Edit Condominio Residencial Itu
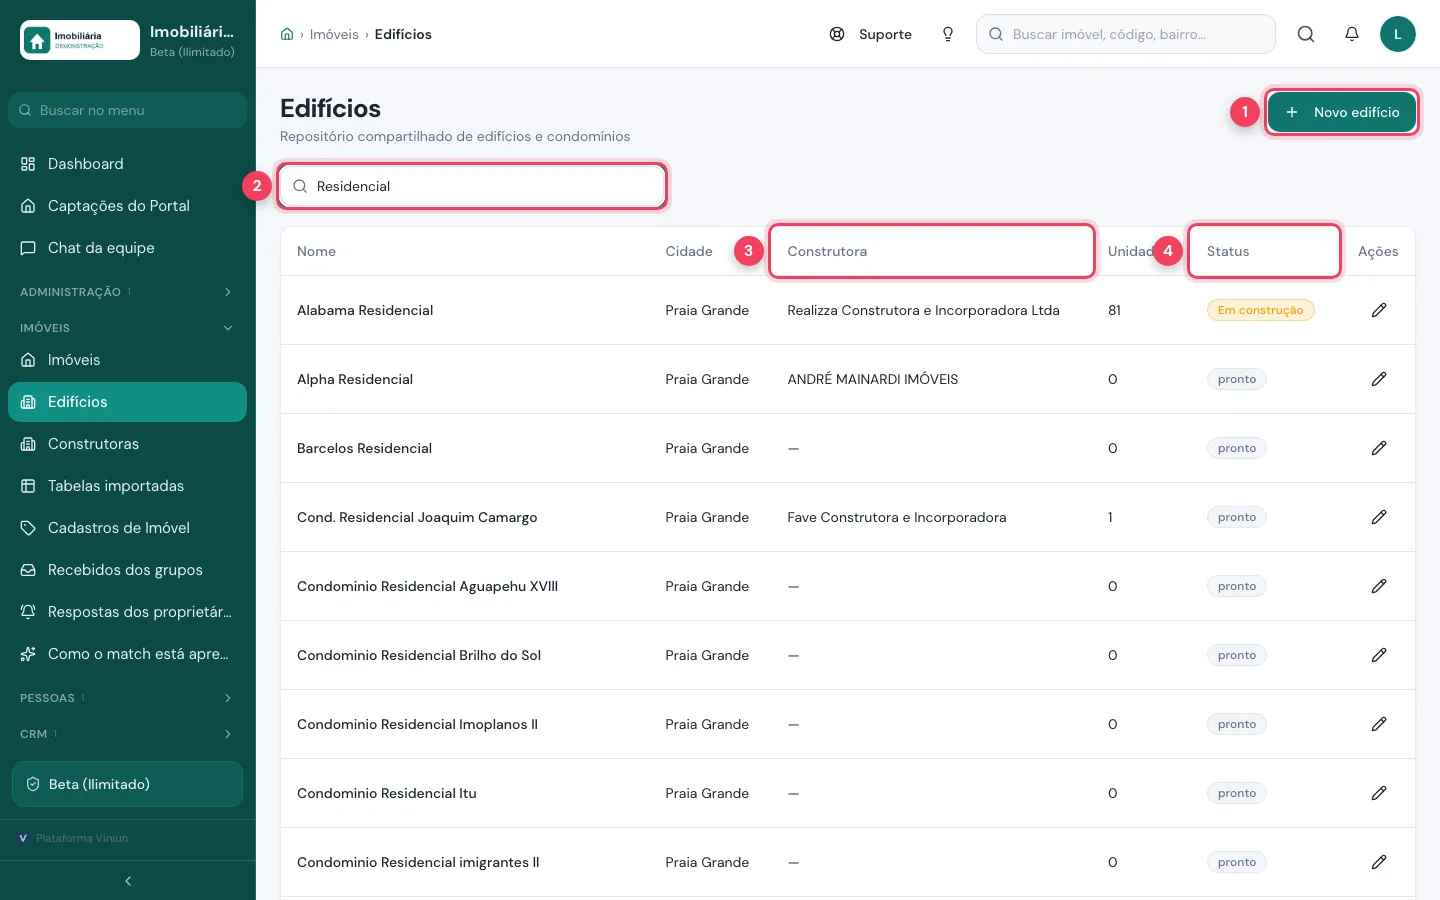This screenshot has height=900, width=1440. [x=1379, y=793]
